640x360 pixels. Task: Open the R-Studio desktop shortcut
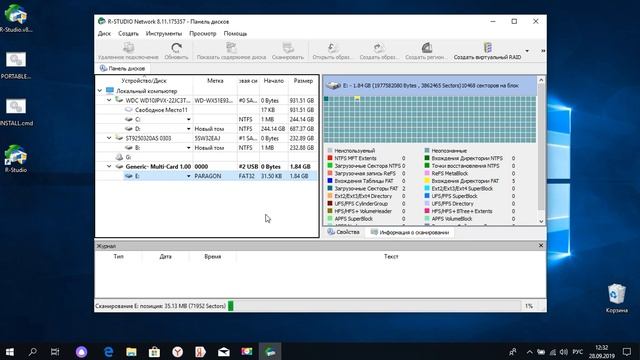pos(16,158)
